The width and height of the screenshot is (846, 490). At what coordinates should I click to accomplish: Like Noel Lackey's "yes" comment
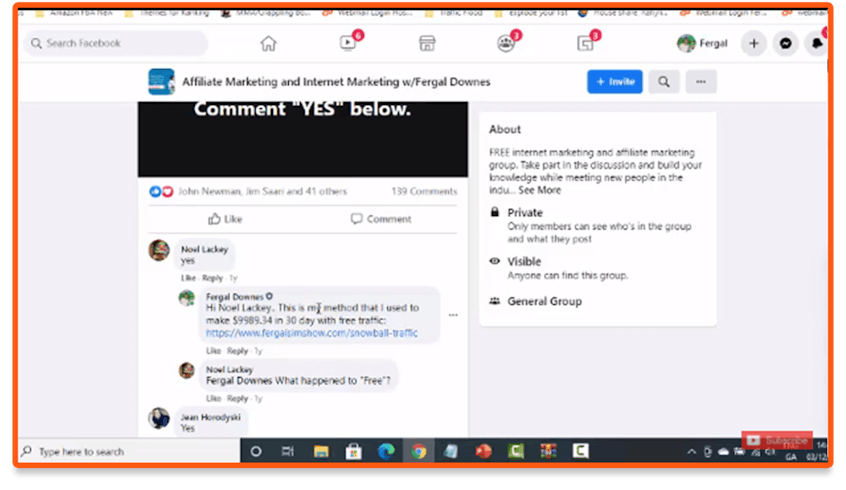pos(188,278)
